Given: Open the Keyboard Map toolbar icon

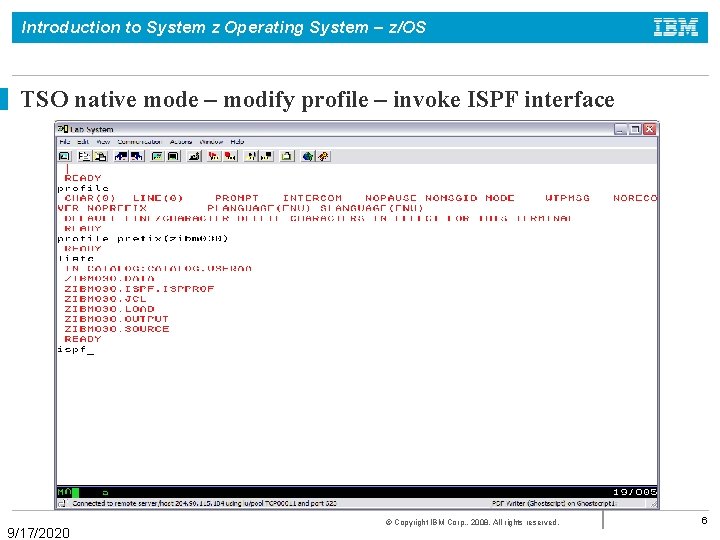Looking at the screenshot, I should [194, 157].
